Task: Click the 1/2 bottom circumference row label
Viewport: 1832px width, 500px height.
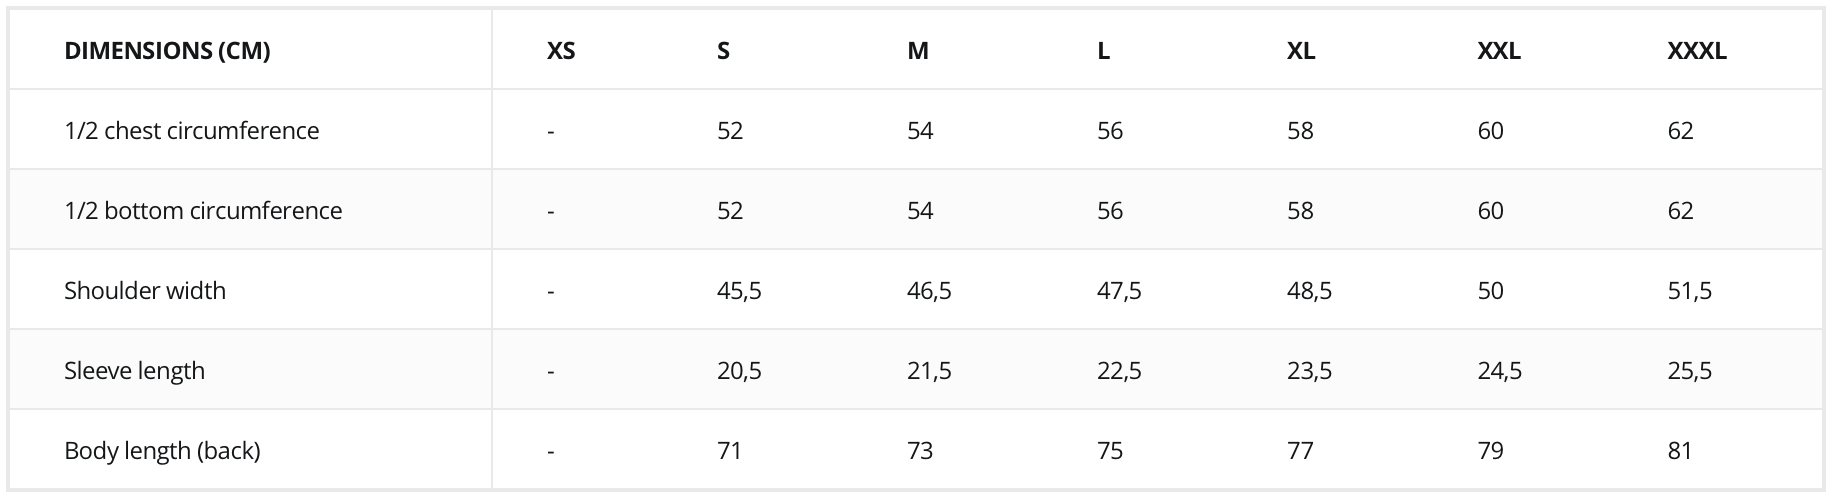Action: tap(203, 210)
